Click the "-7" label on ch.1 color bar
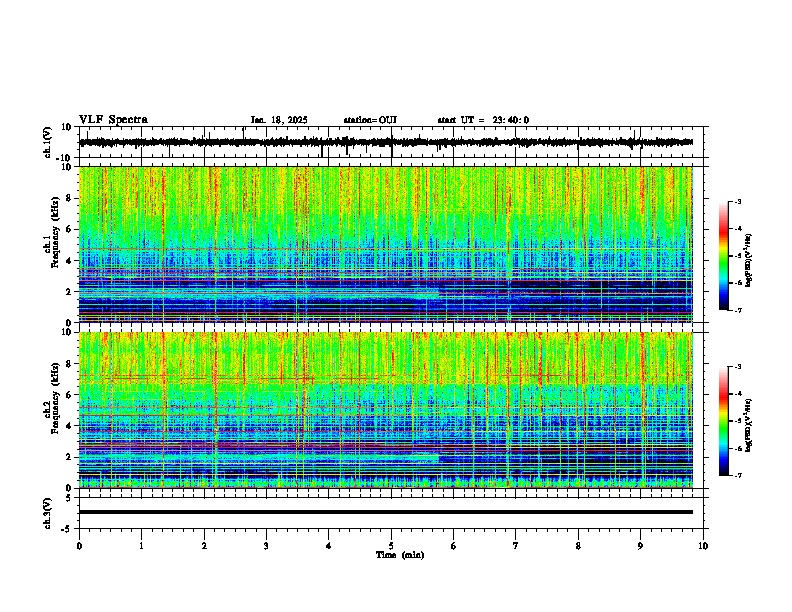 pyautogui.click(x=737, y=310)
